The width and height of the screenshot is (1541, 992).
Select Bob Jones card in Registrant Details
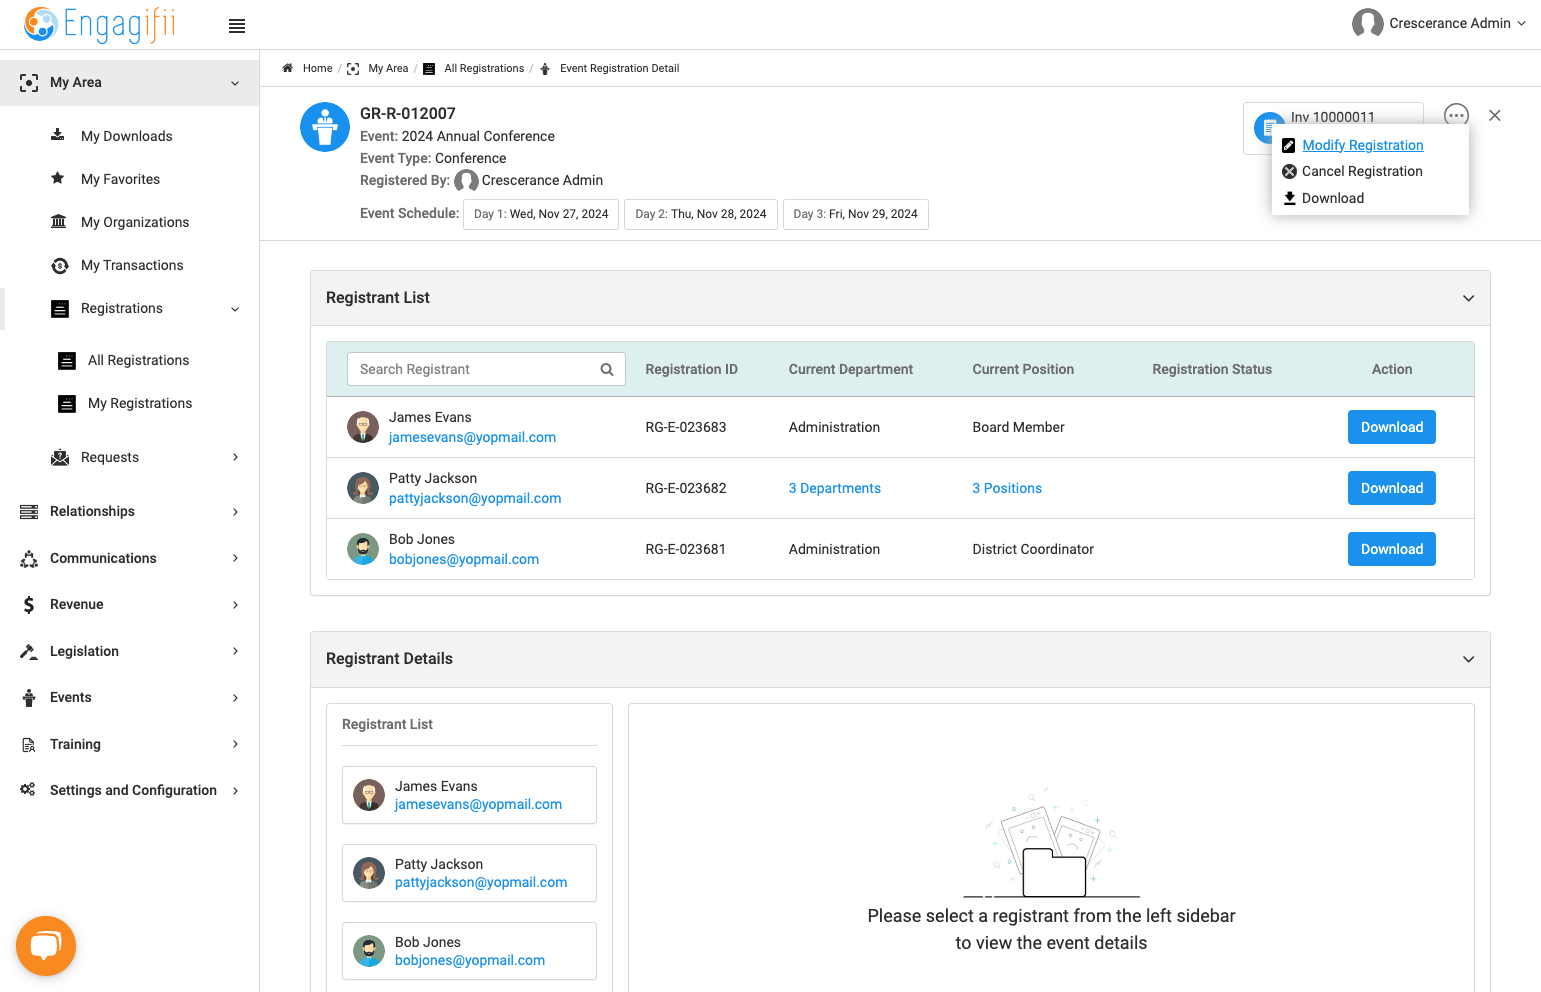(x=469, y=951)
